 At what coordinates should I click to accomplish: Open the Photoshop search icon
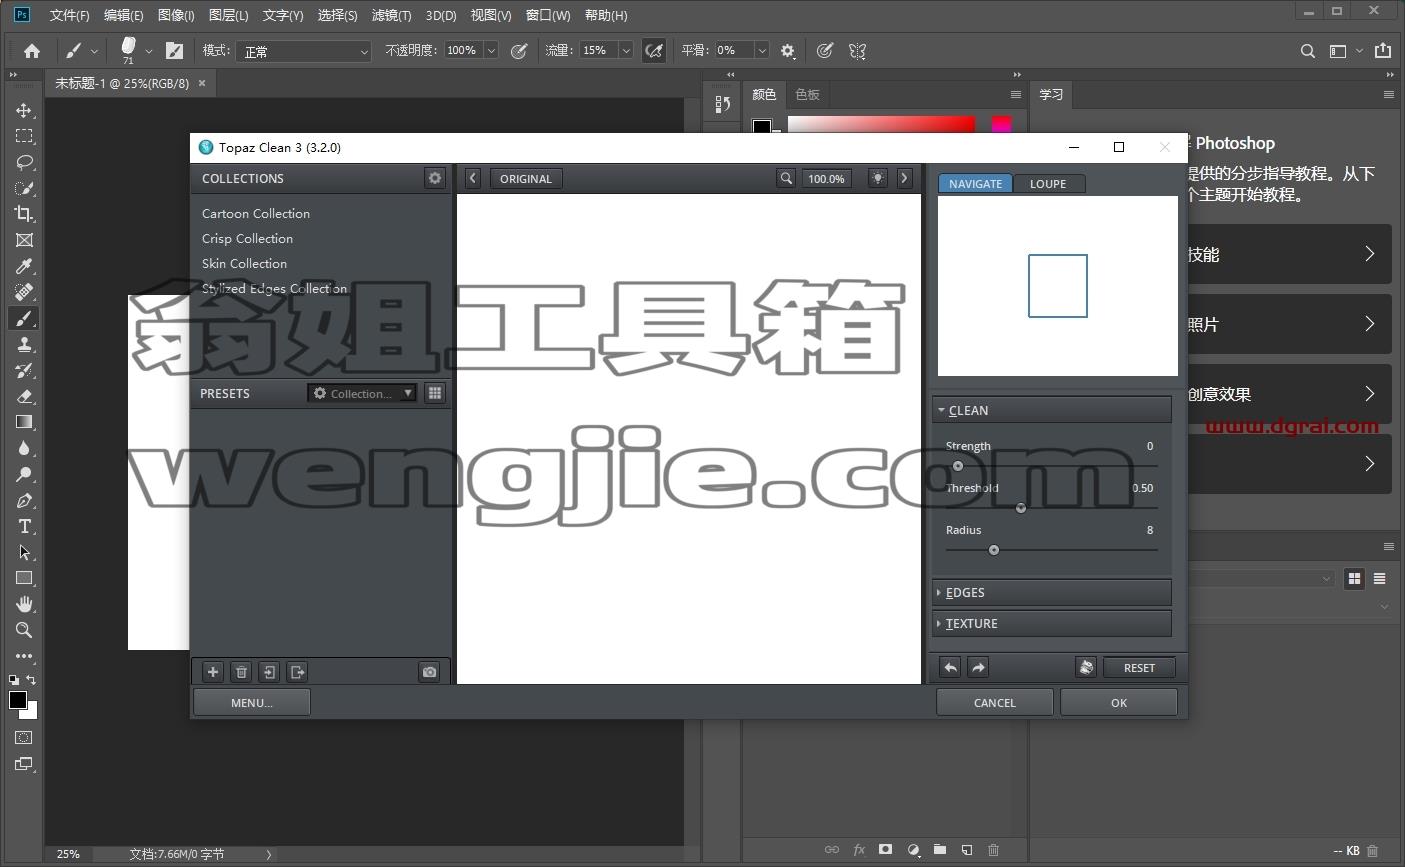pos(1307,51)
